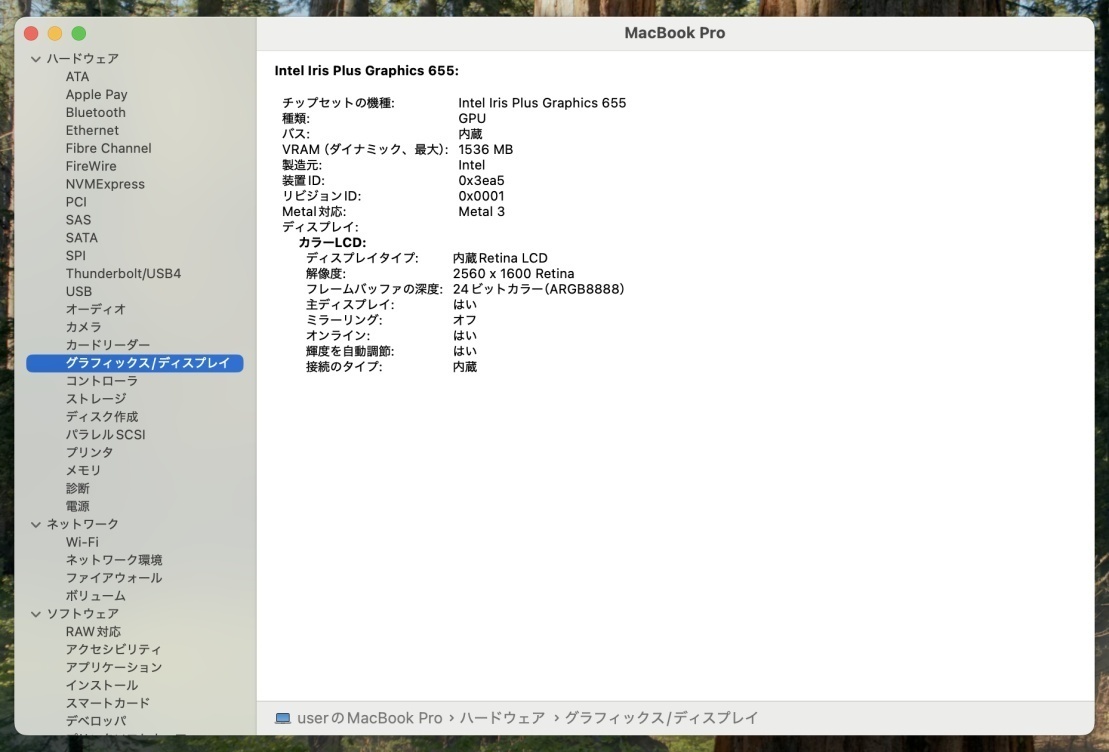
Task: Click the 2560 x 1600 Retina resolution value
Action: pyautogui.click(x=513, y=274)
